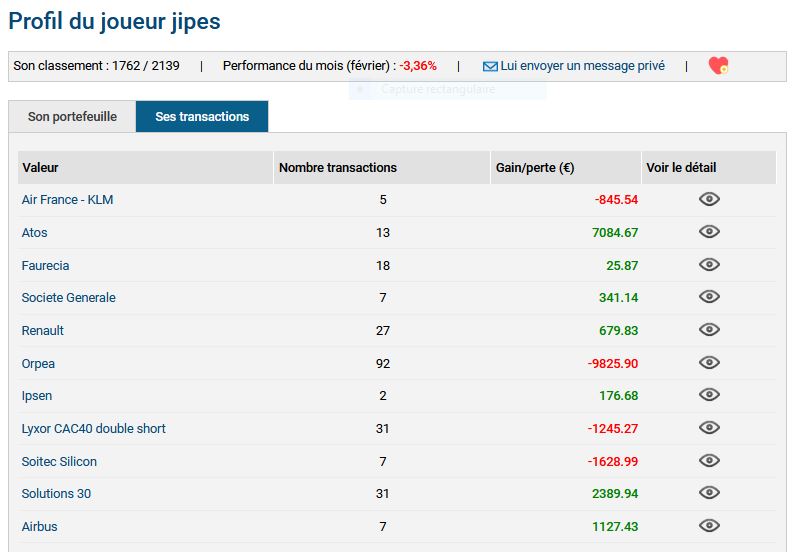Screen dimensions: 794x552
Task: Open Lui envoyer un message privé link
Action: pyautogui.click(x=582, y=66)
